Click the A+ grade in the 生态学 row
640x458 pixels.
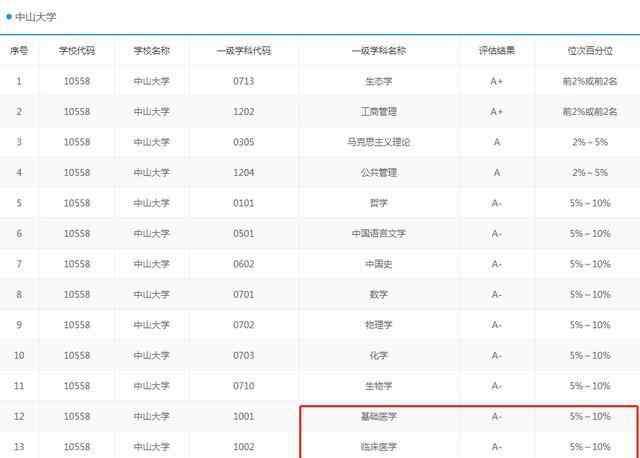click(497, 81)
